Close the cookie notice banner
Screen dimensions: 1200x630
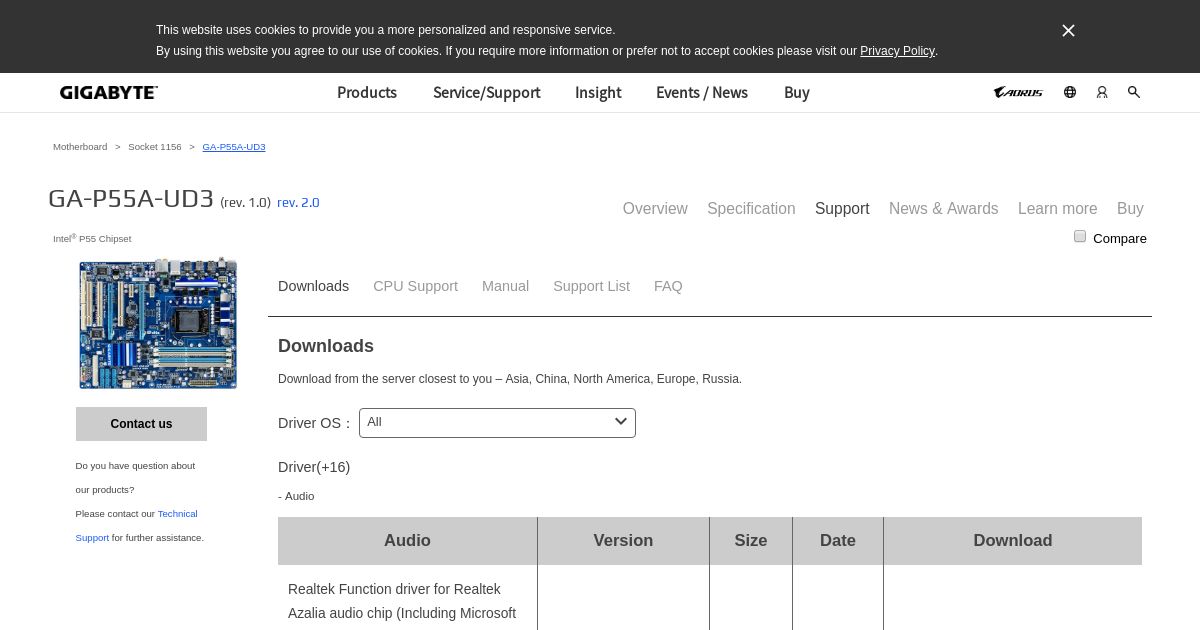[x=1068, y=31]
